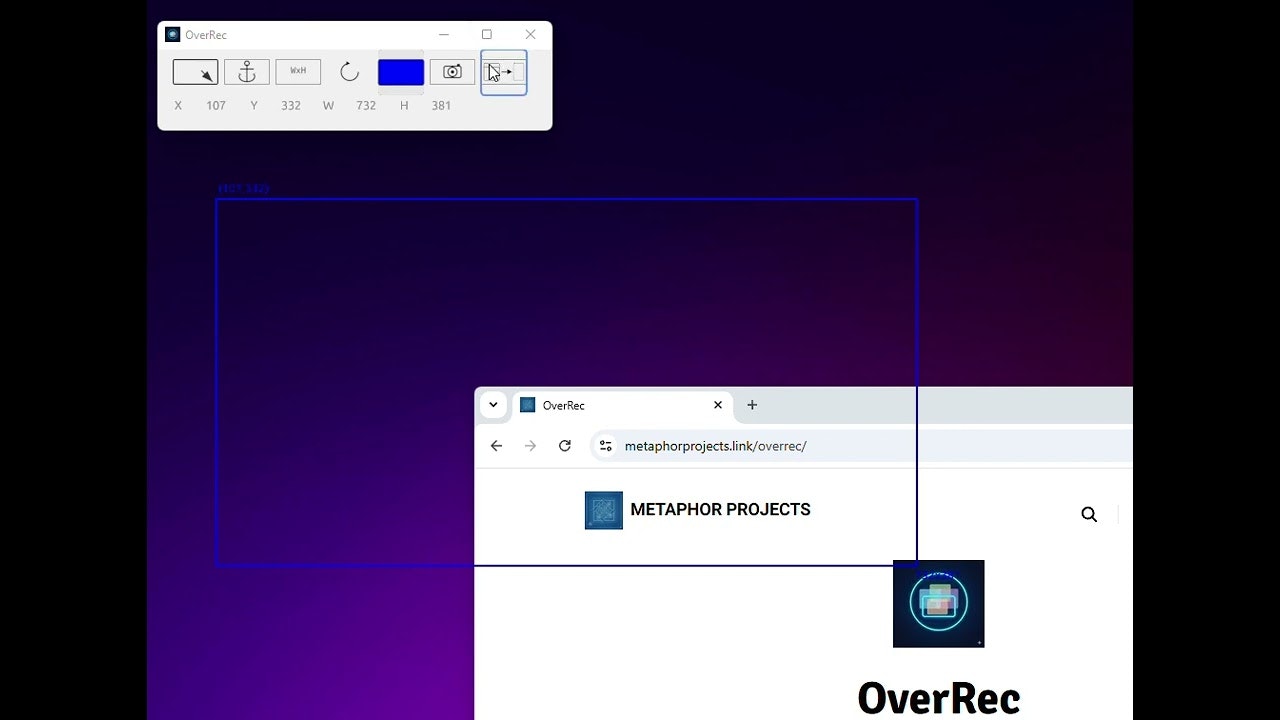The image size is (1280, 720).
Task: View site information icon in address bar
Action: (606, 446)
